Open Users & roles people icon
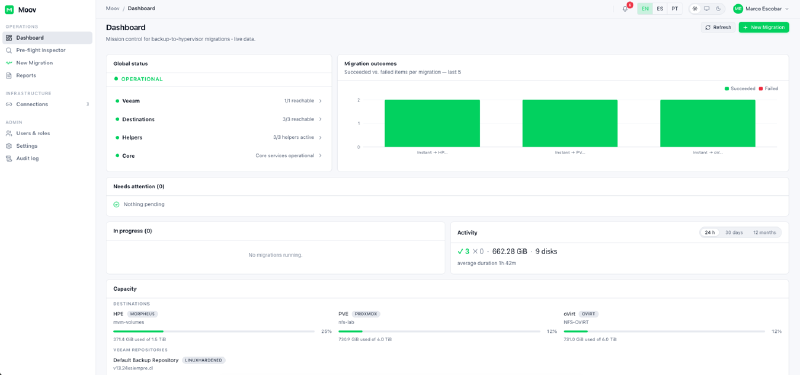Image resolution: width=800 pixels, height=375 pixels. click(x=9, y=133)
